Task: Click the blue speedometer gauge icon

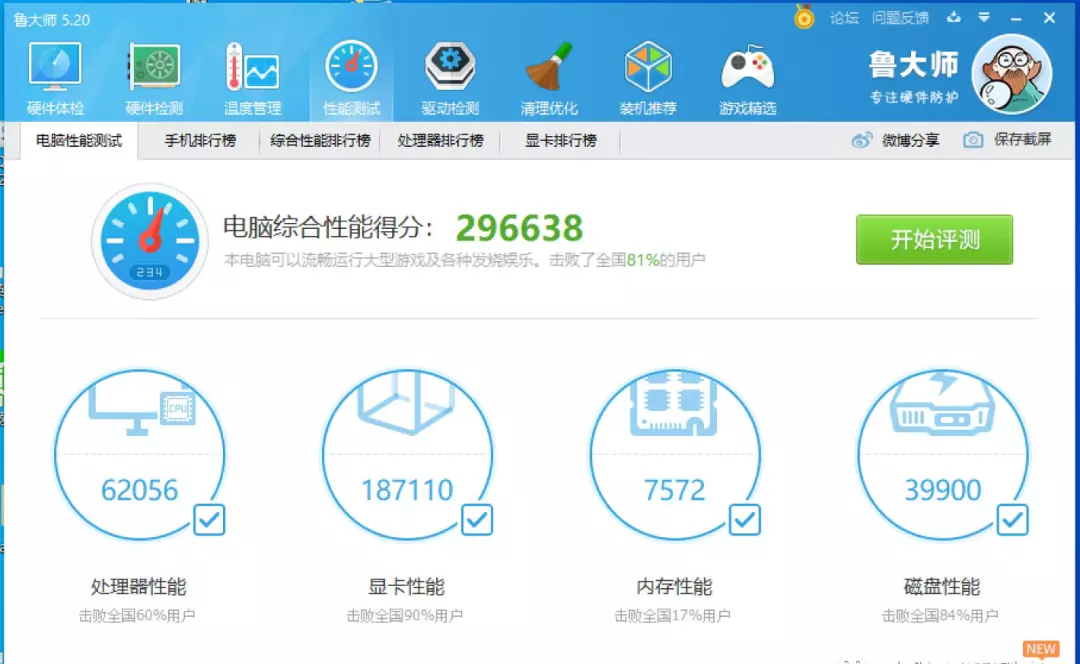Action: (149, 240)
